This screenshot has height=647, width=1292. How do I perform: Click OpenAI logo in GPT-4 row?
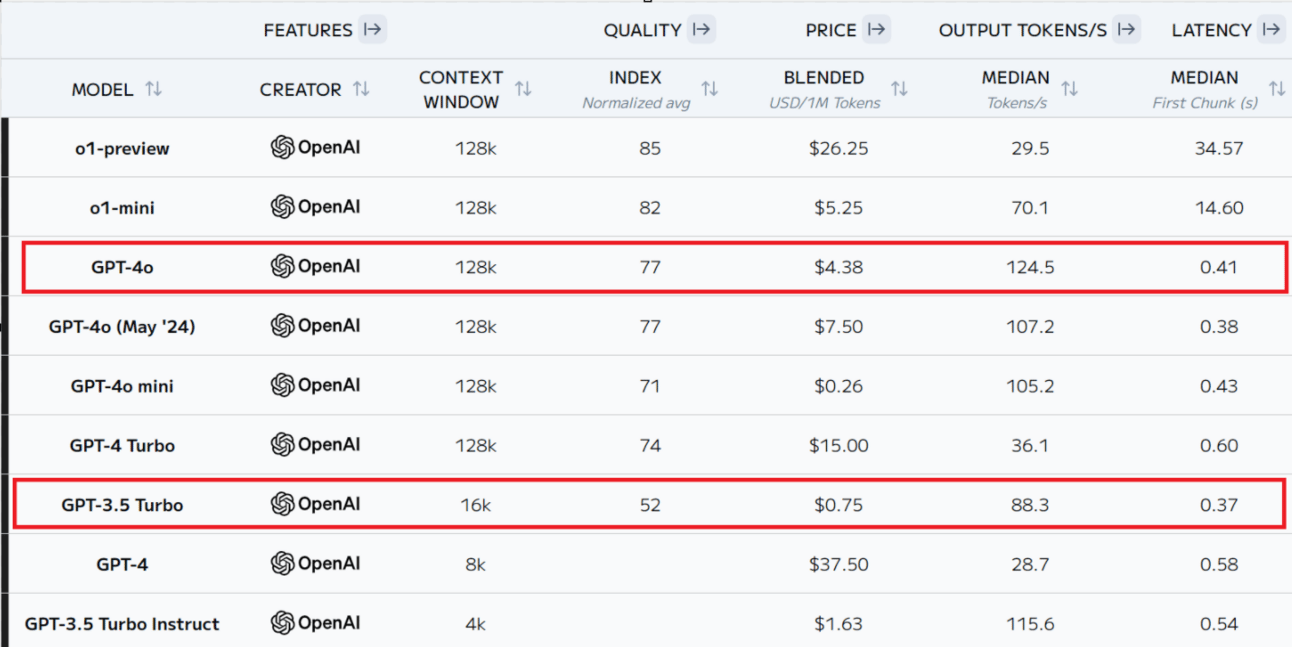point(315,564)
